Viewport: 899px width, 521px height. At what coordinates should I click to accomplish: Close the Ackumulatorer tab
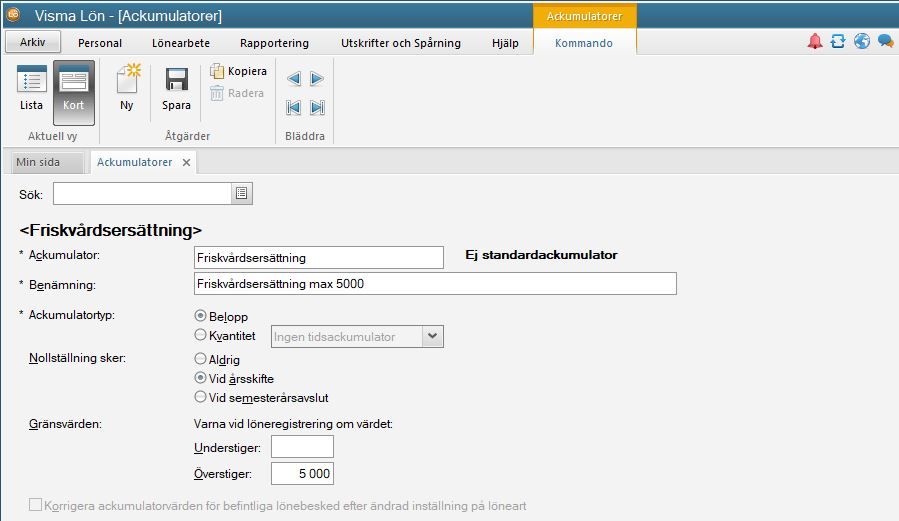pos(186,163)
